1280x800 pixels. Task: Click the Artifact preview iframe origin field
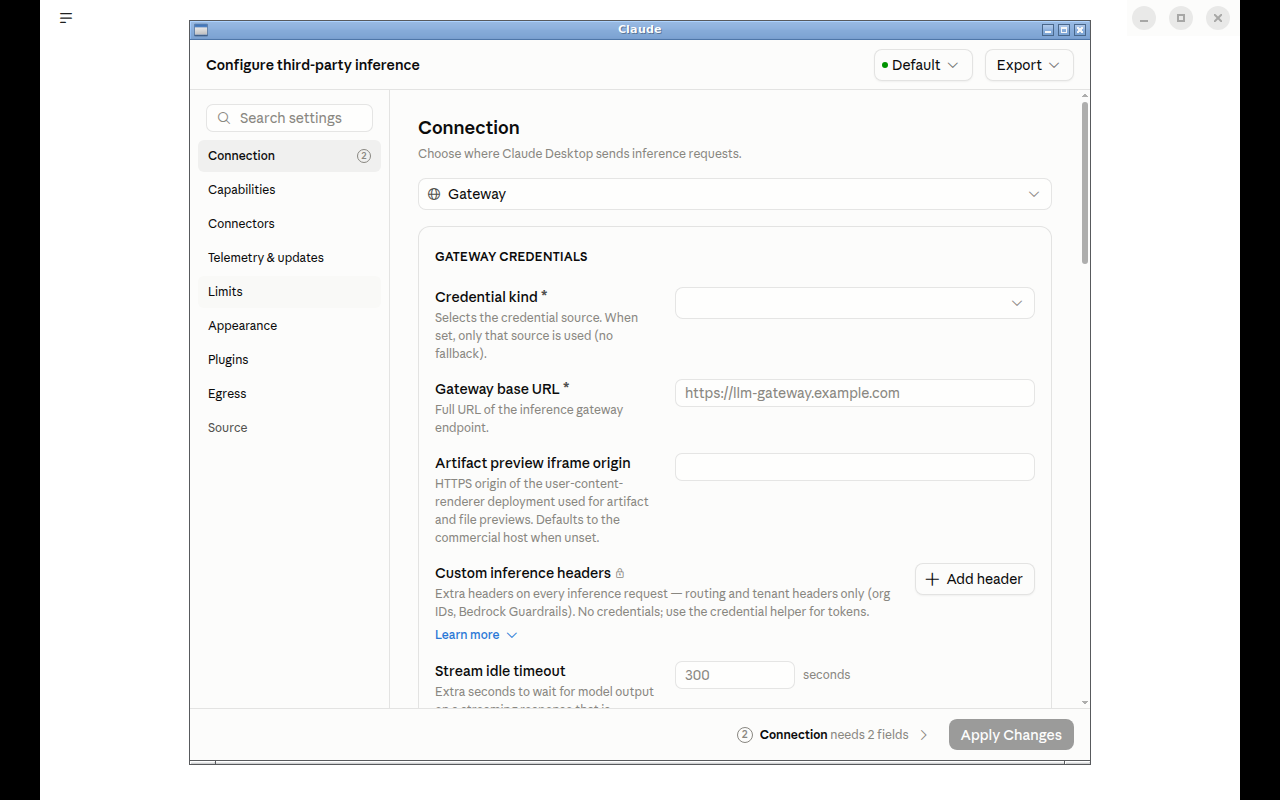tap(855, 467)
